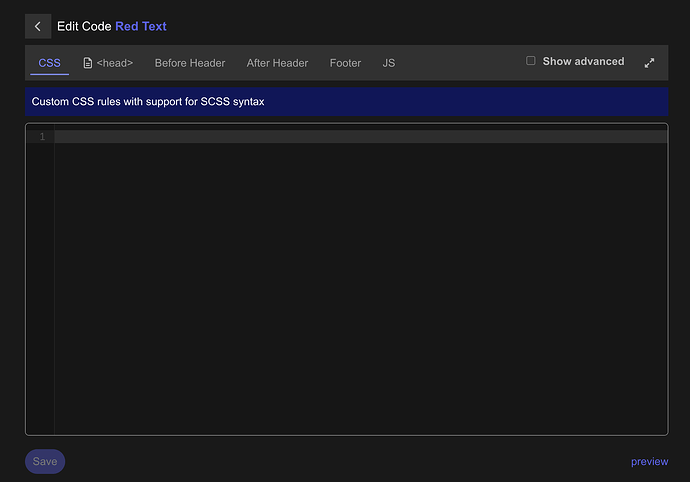This screenshot has width=690, height=482.
Task: Expand the editor to fullscreen
Action: point(649,63)
